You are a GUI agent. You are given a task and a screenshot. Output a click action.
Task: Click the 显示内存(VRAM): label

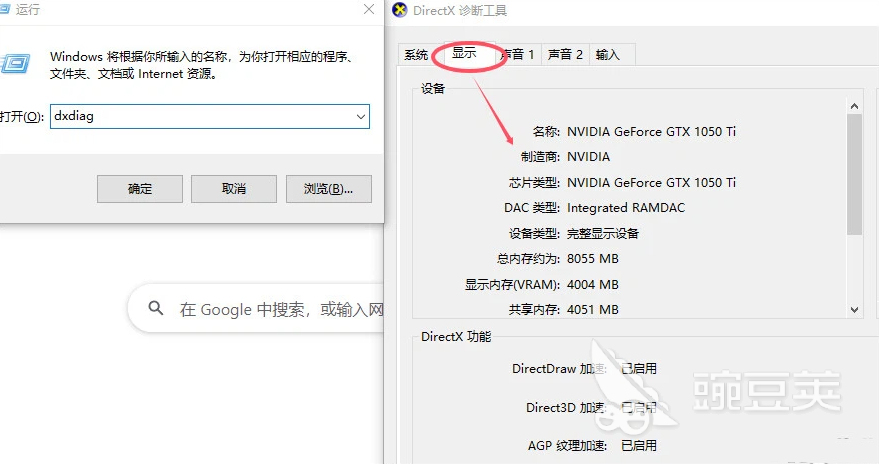pyautogui.click(x=512, y=285)
